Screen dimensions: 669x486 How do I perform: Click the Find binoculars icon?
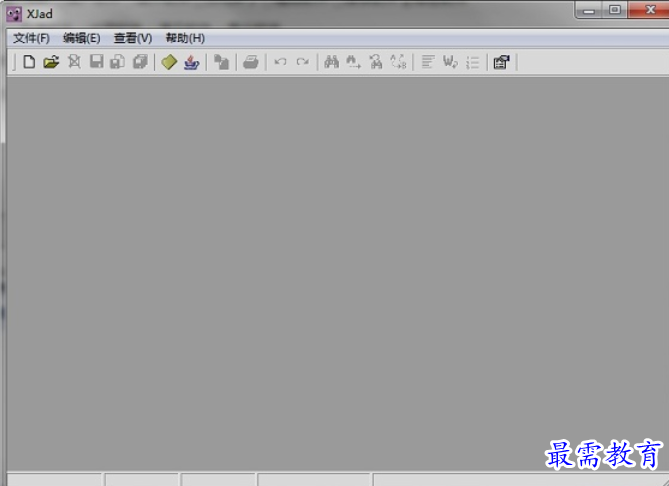[332, 62]
